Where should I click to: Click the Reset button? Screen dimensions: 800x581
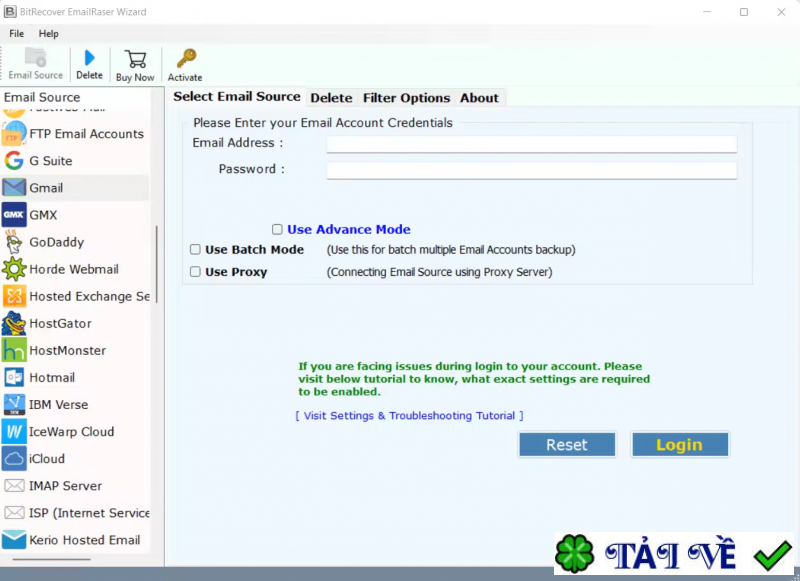pyautogui.click(x=567, y=445)
